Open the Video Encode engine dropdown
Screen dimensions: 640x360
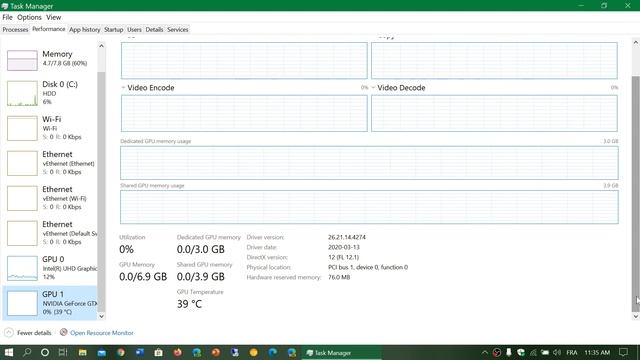pos(123,88)
